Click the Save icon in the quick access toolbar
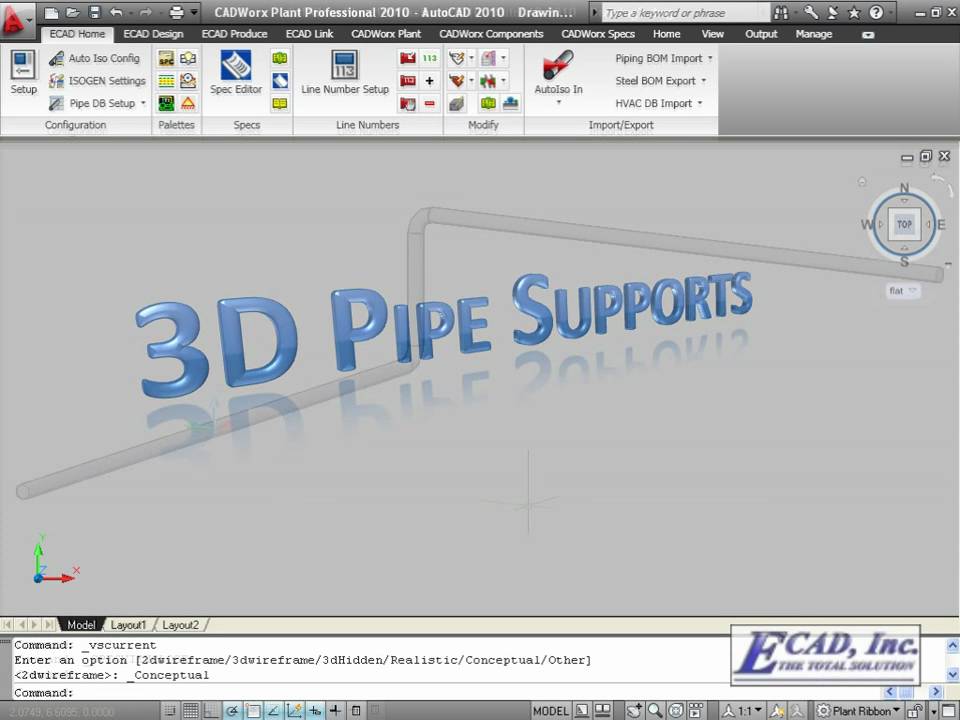The image size is (960, 720). 94,12
